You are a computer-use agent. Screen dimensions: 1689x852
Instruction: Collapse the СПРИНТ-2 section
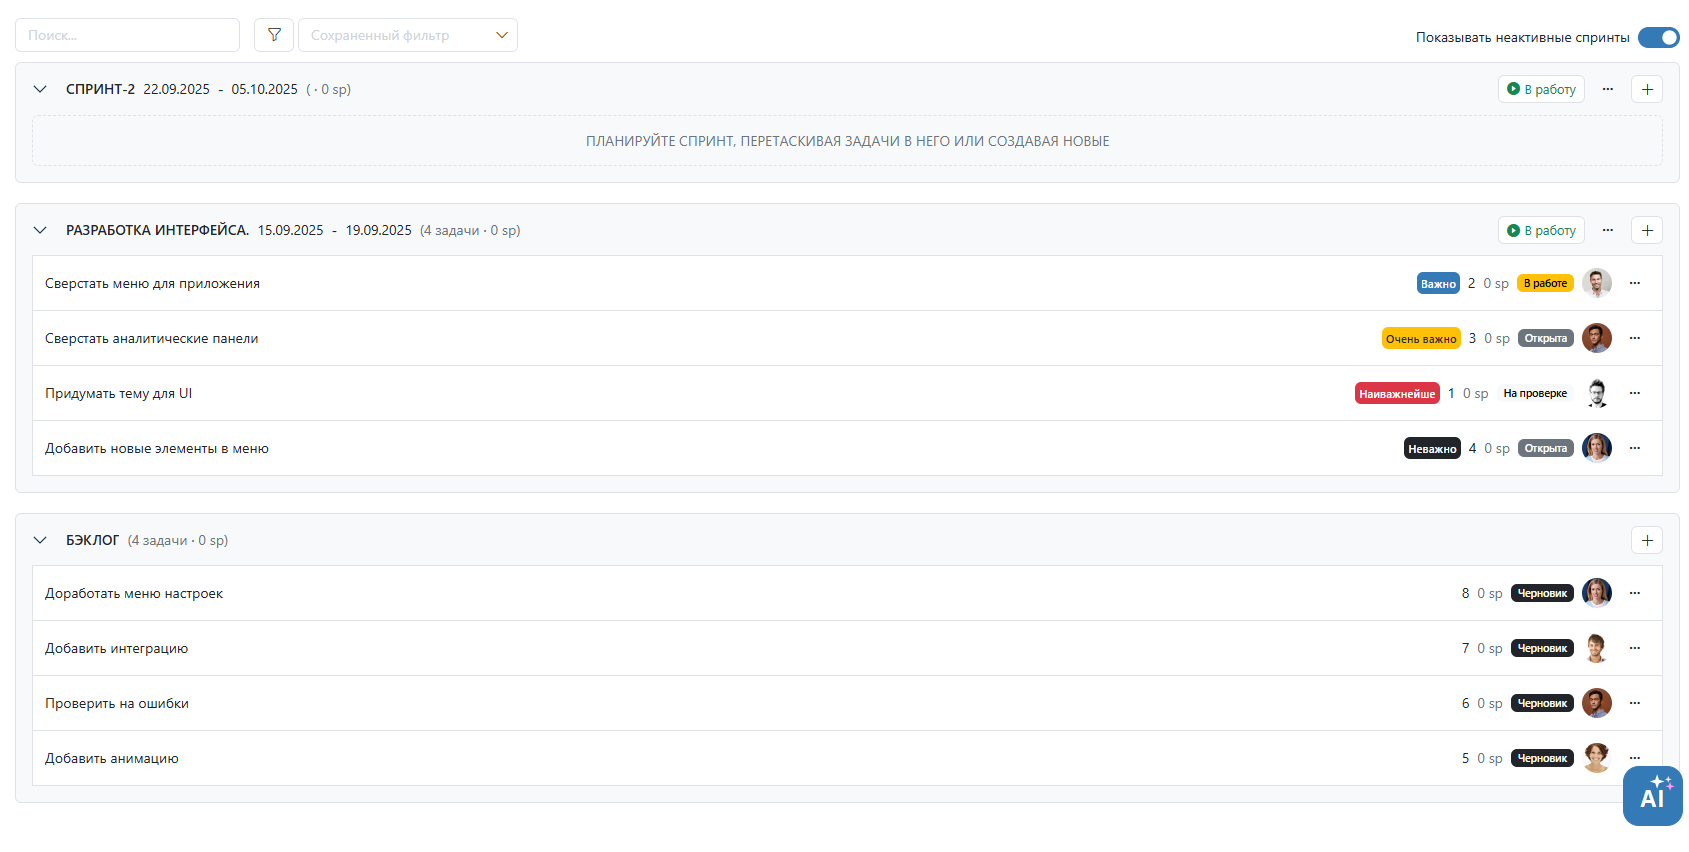point(40,89)
